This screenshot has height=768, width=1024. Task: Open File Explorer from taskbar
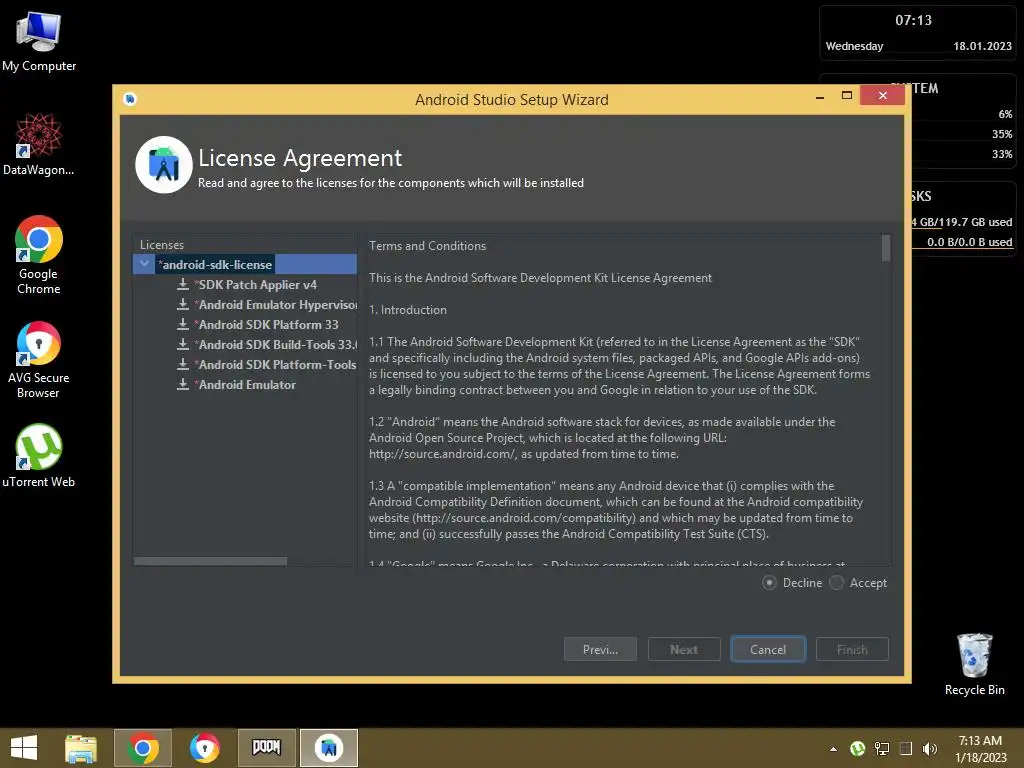click(81, 748)
